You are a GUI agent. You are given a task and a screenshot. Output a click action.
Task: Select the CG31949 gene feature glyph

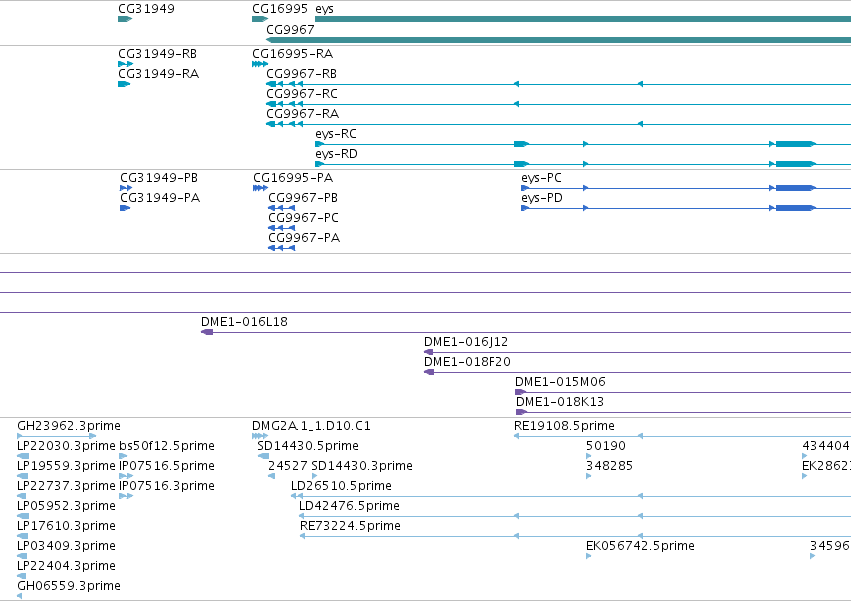click(125, 19)
